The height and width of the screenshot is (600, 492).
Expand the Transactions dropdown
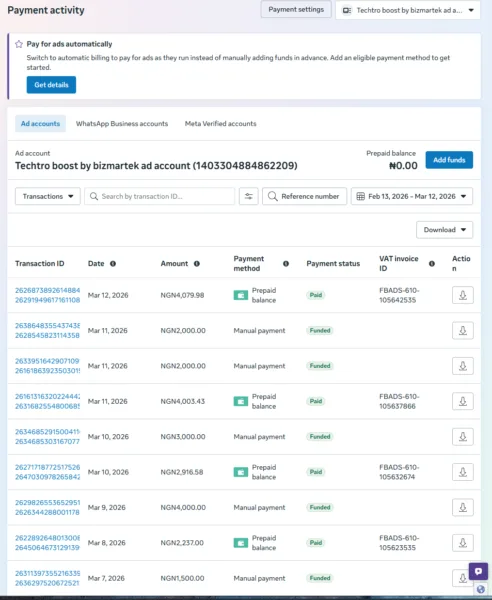[x=48, y=196]
